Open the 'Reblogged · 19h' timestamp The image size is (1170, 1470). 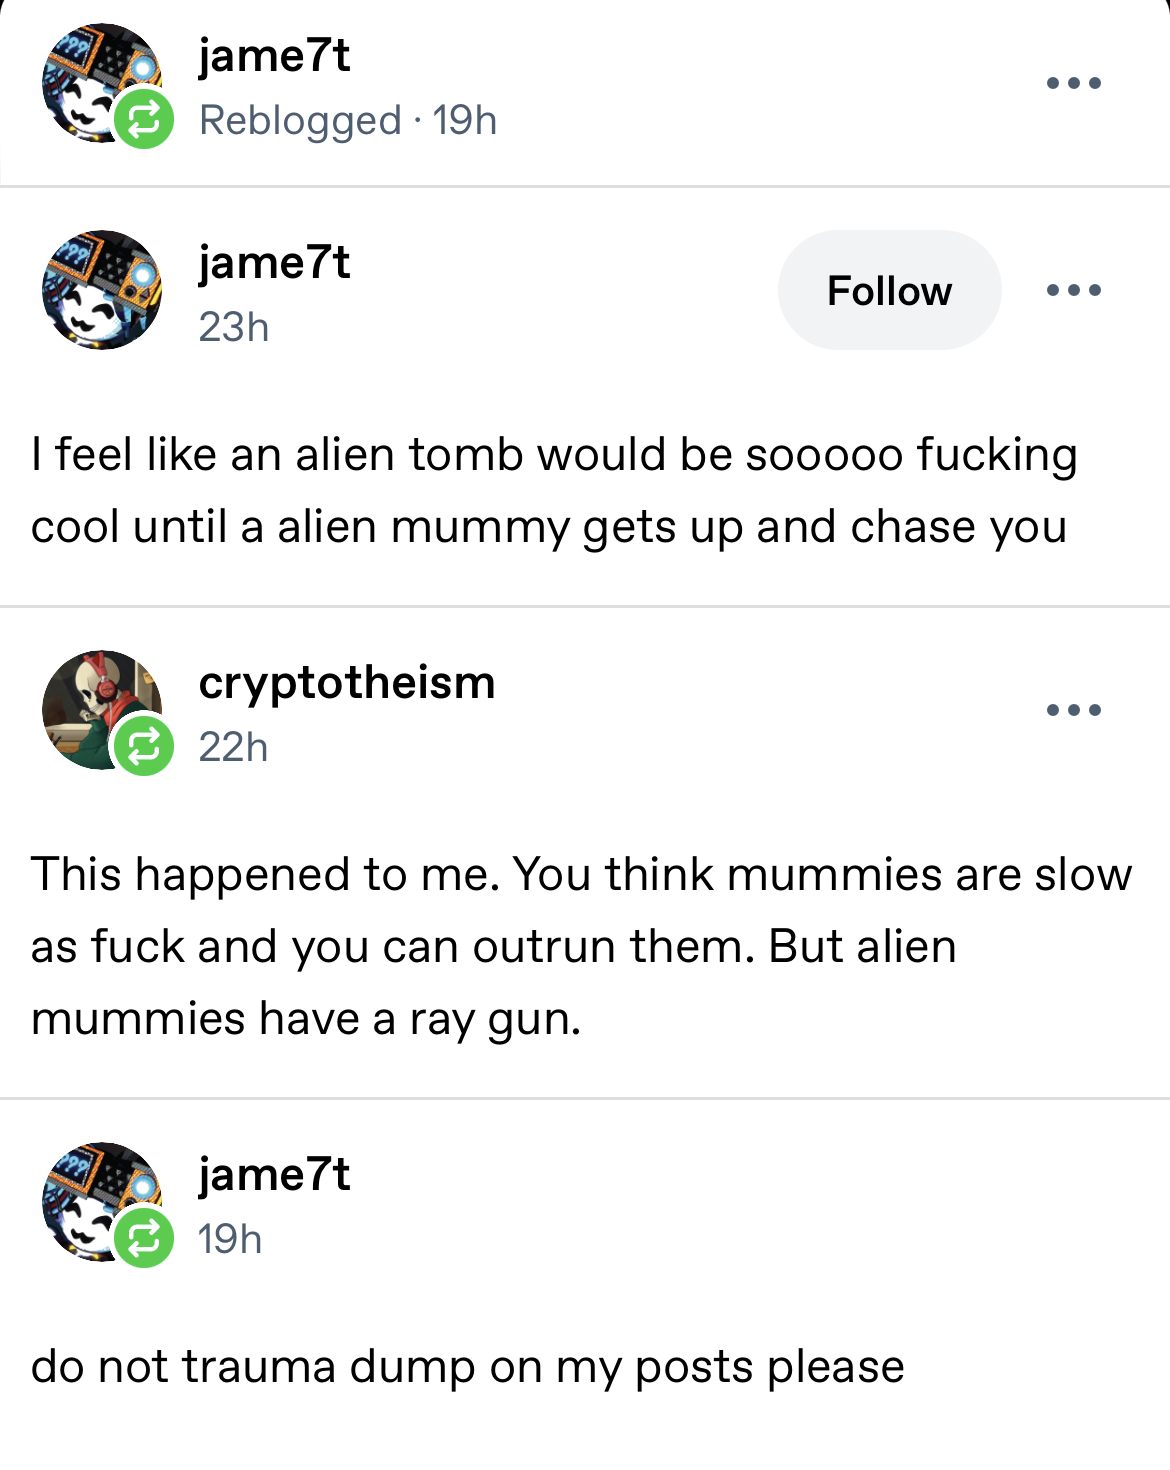tap(348, 121)
